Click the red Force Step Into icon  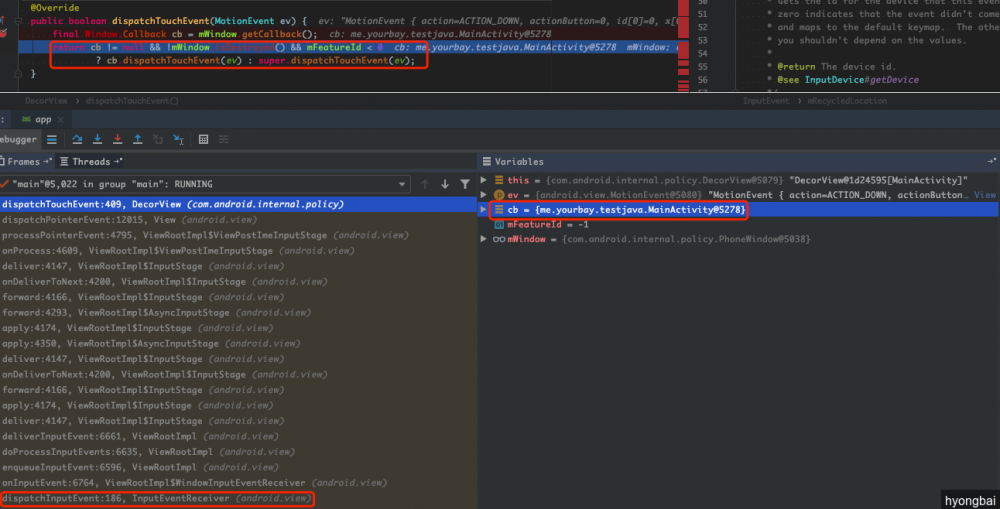click(x=117, y=139)
